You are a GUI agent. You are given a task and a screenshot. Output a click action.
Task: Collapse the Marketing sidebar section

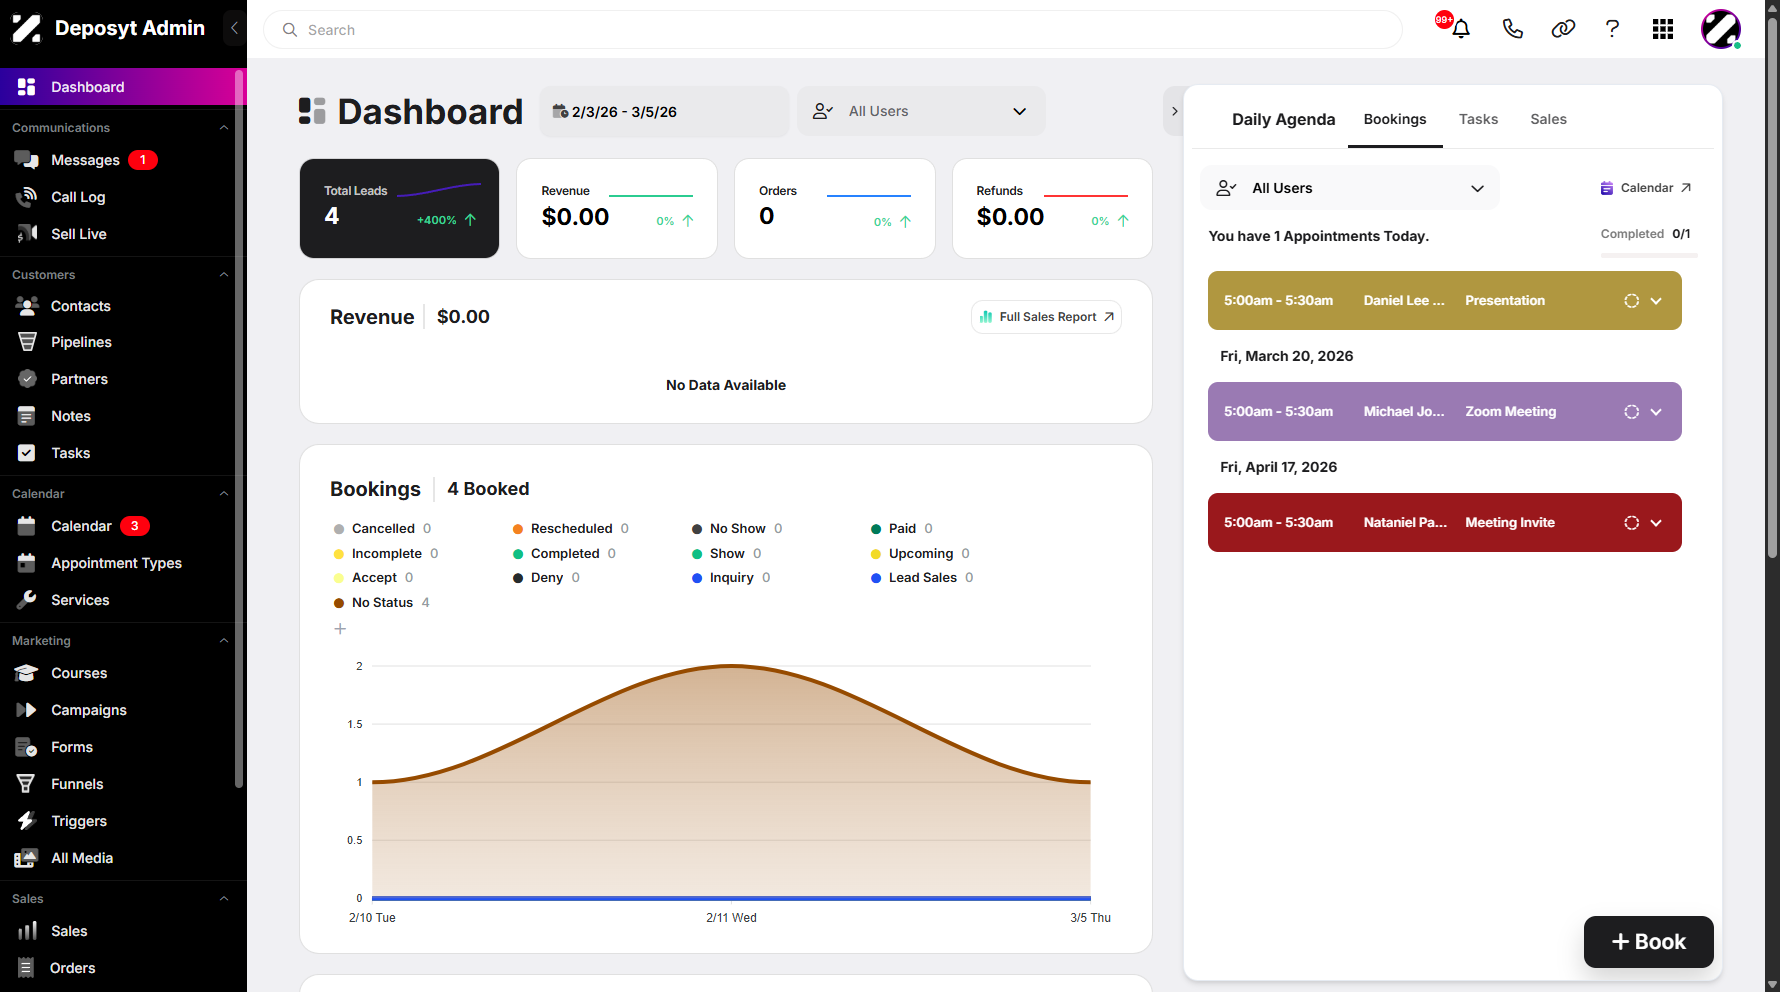[x=224, y=641]
